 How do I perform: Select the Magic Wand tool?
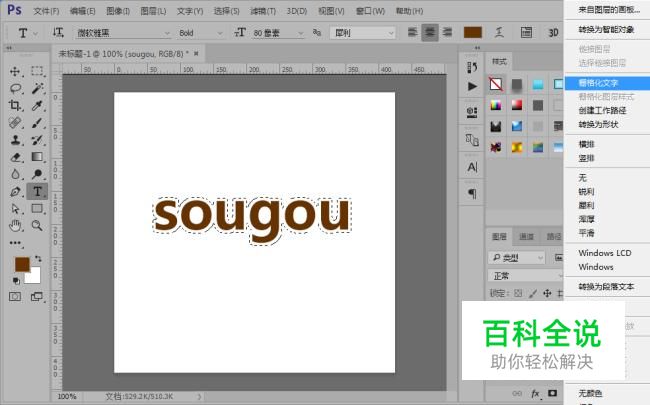pyautogui.click(x=37, y=88)
